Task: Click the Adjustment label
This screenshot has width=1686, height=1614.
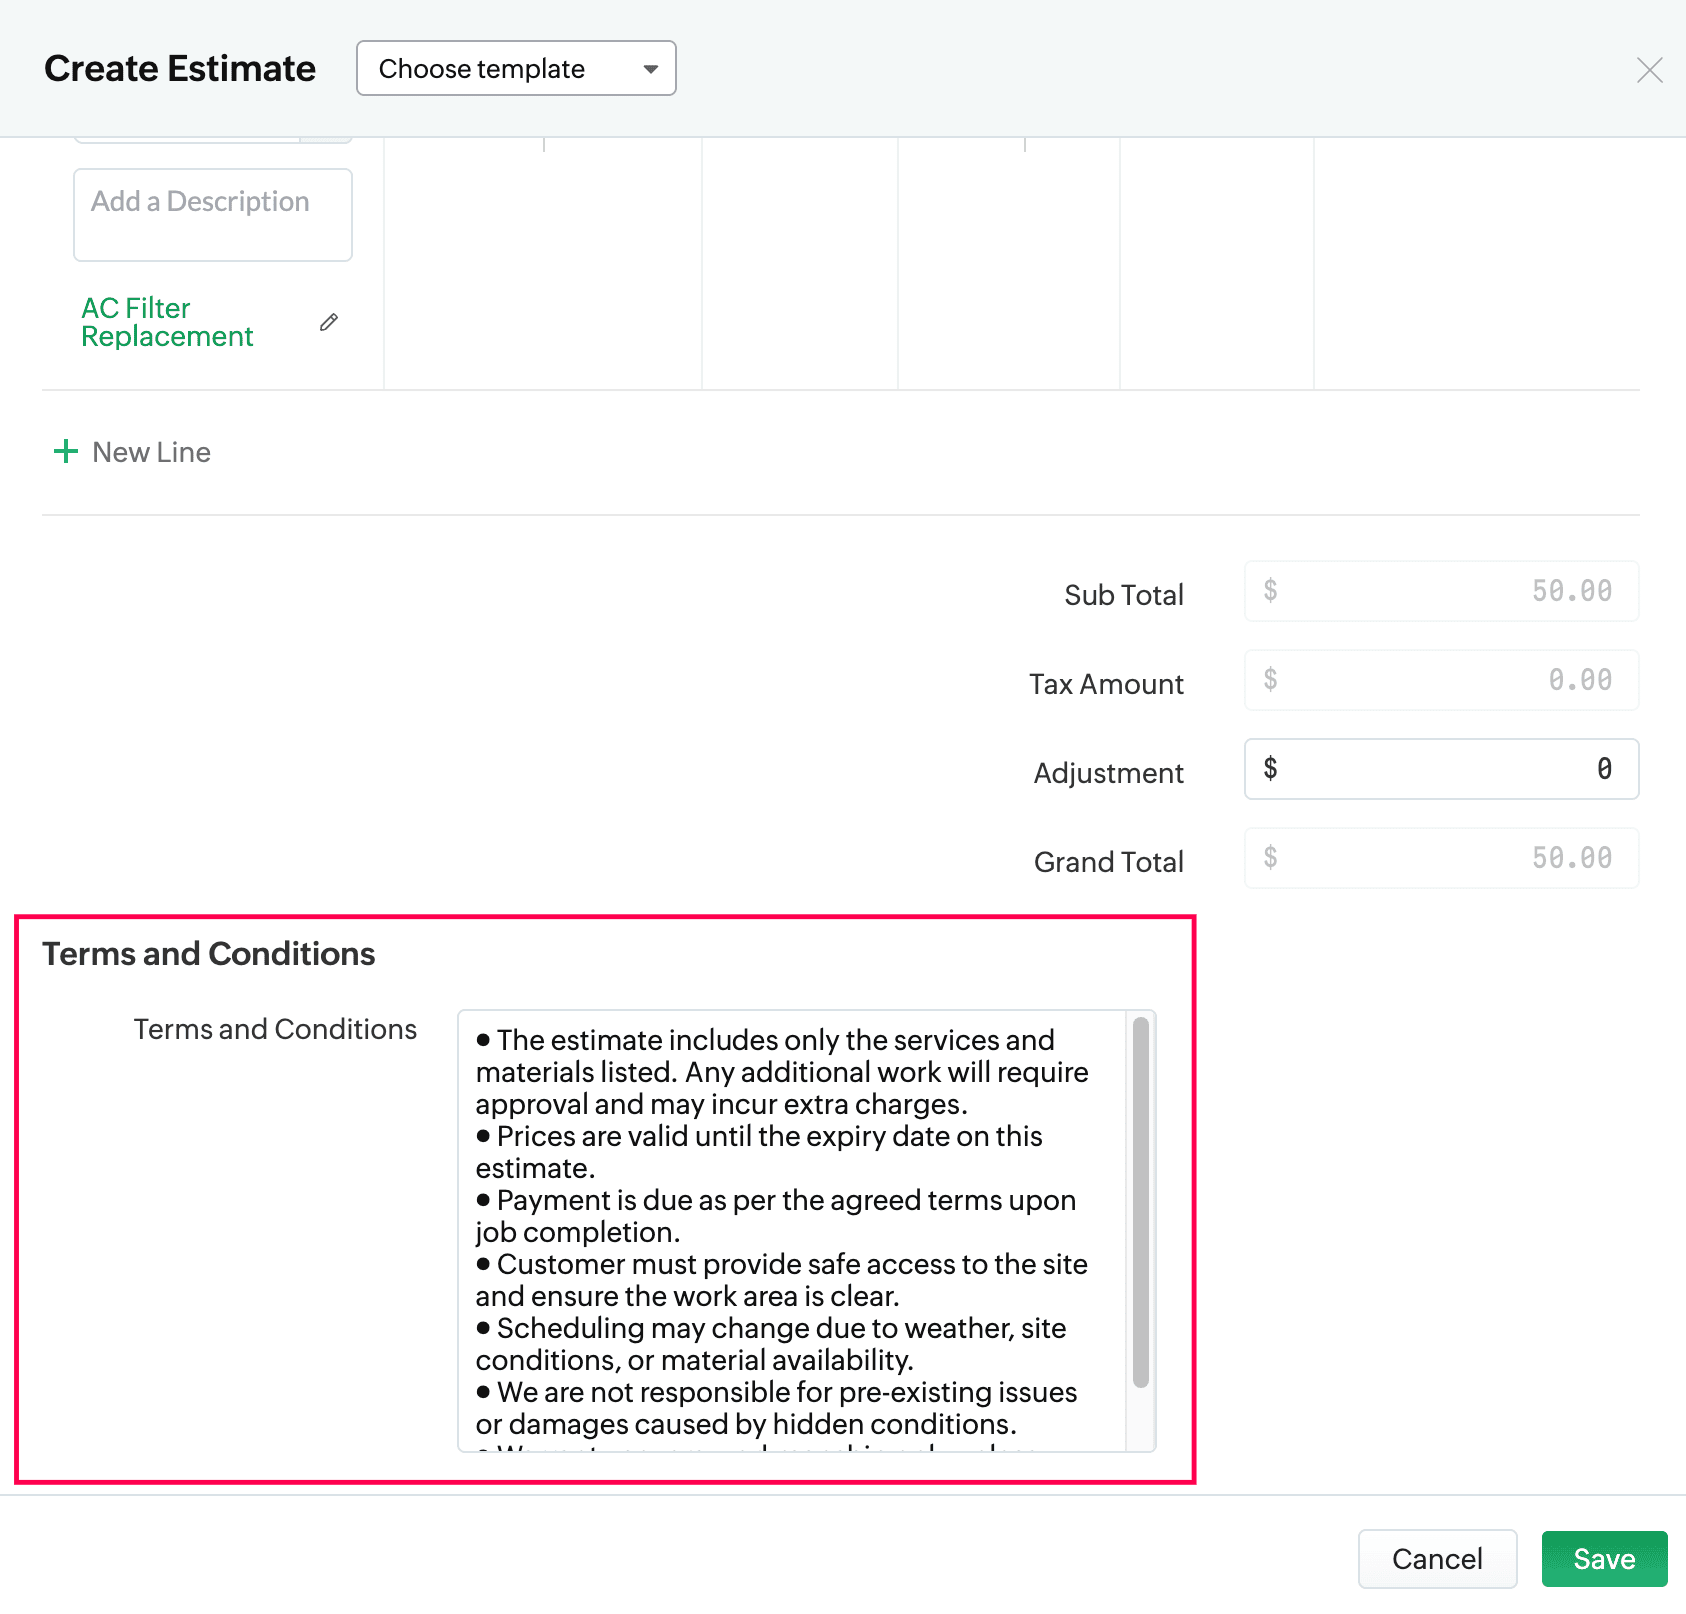Action: click(x=1108, y=773)
